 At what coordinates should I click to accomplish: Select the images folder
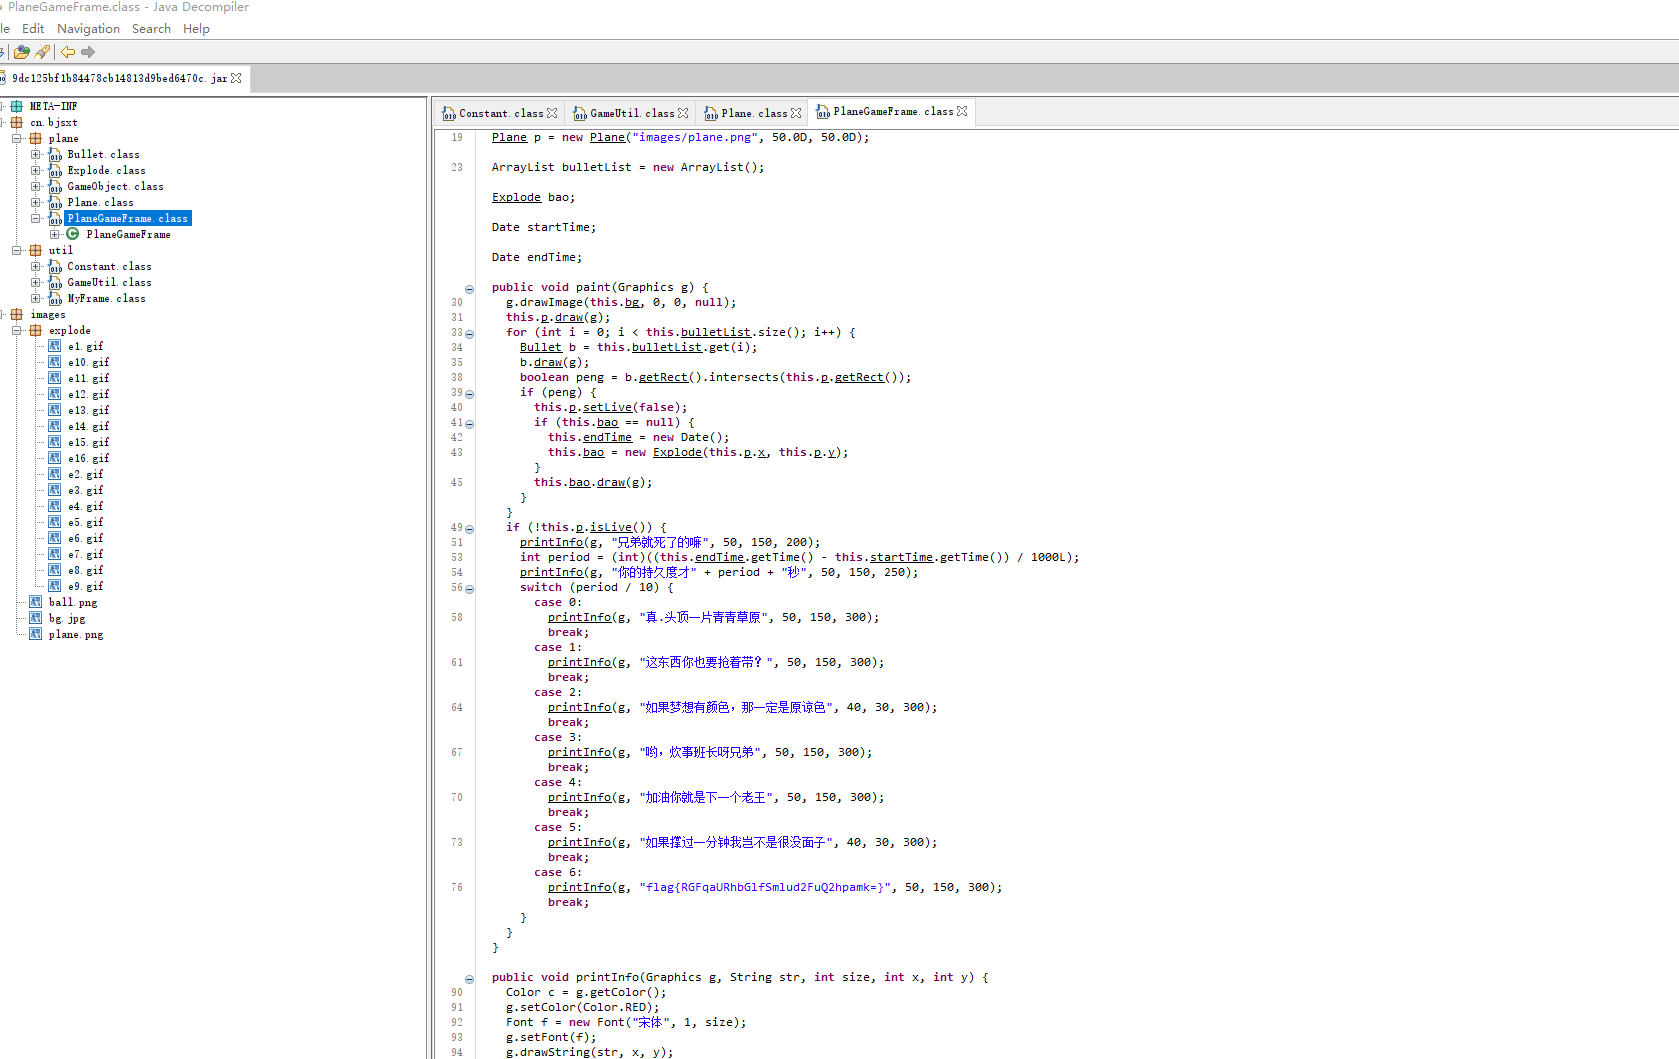point(47,315)
